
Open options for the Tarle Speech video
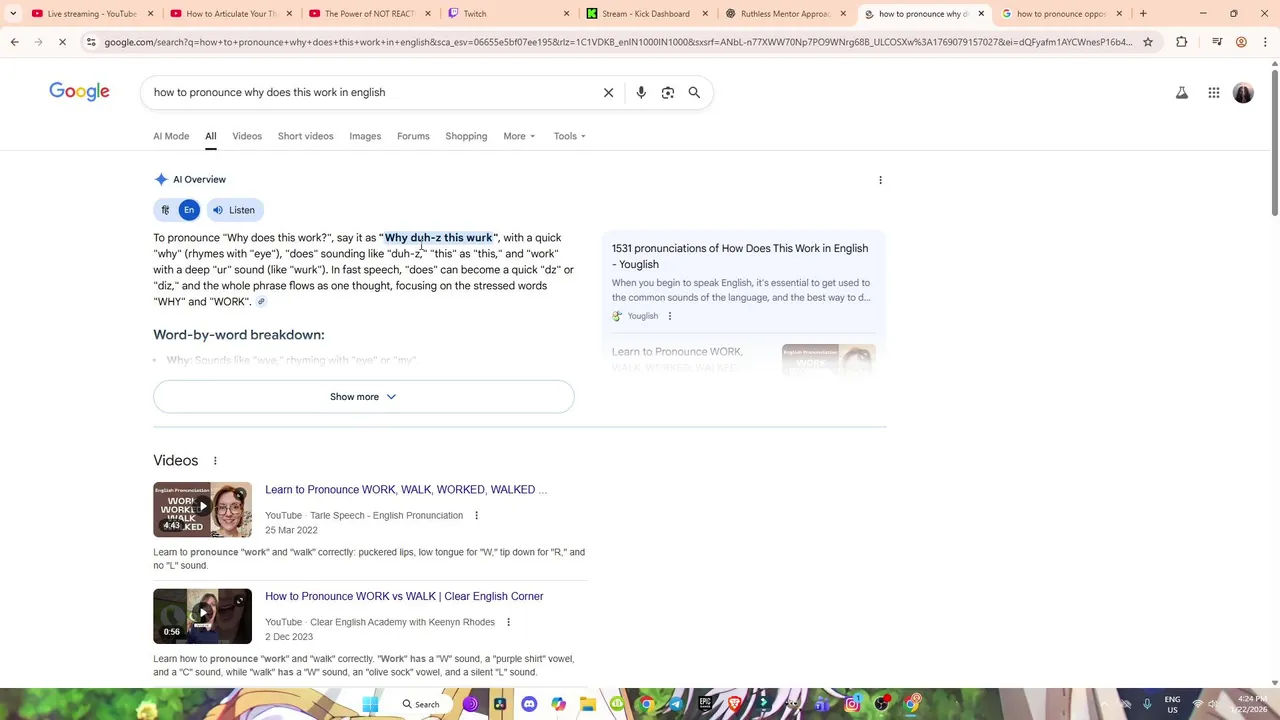[x=476, y=516]
